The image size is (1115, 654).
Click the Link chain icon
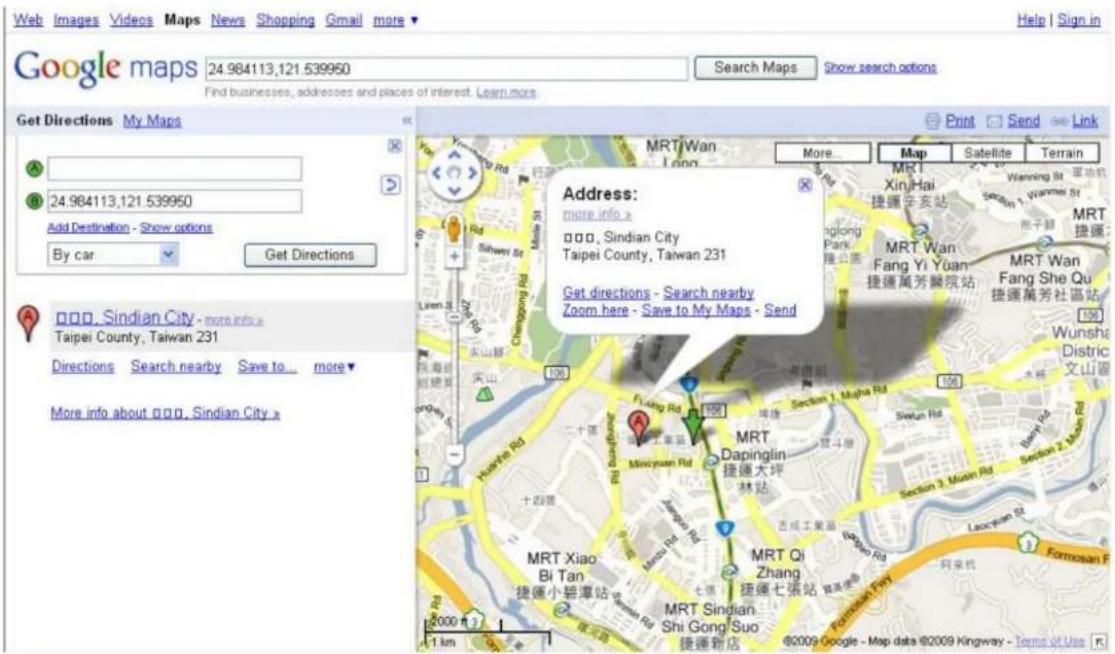1059,122
